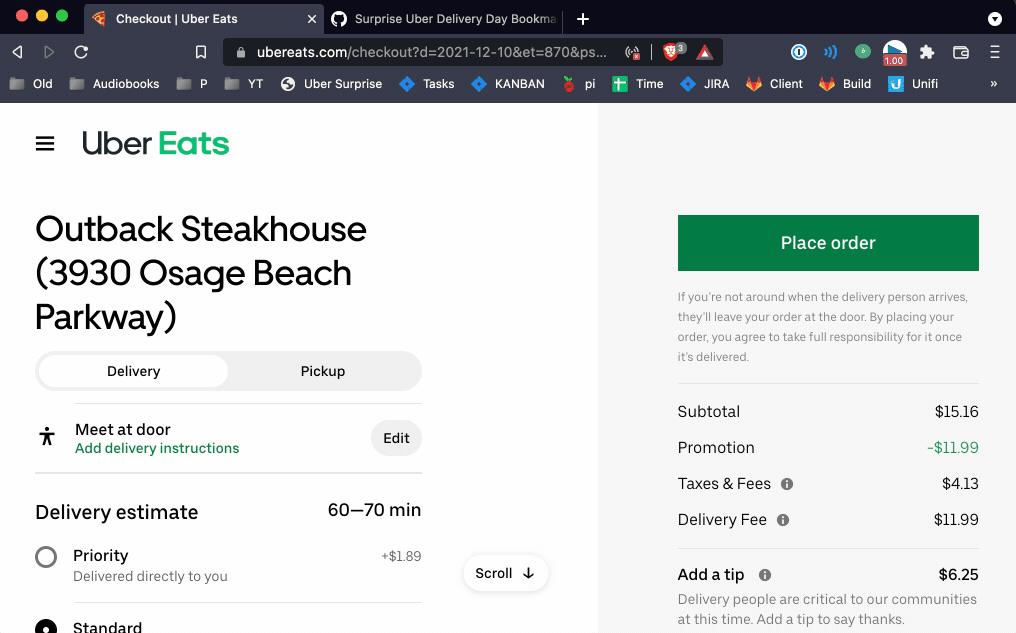Click the Add a tip info icon
The height and width of the screenshot is (633, 1016).
click(765, 575)
